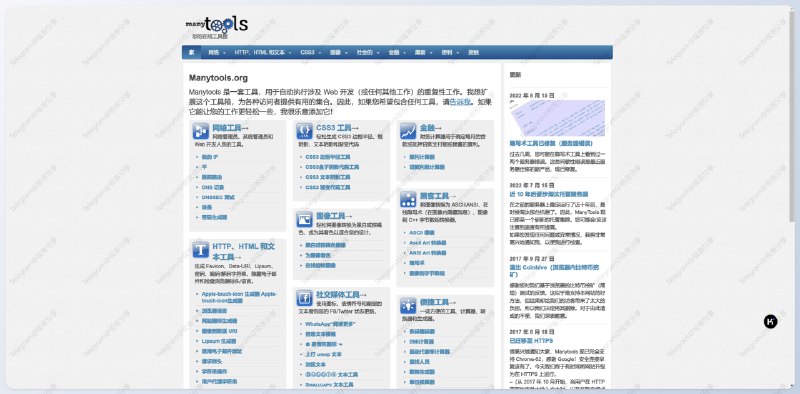
Task: Click the rising chart icon beside 金融
Action: click(408, 131)
